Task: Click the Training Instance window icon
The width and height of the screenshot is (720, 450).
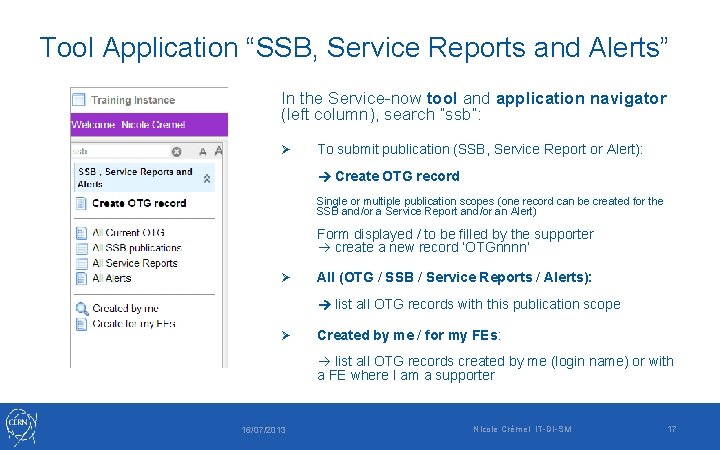Action: click(79, 100)
